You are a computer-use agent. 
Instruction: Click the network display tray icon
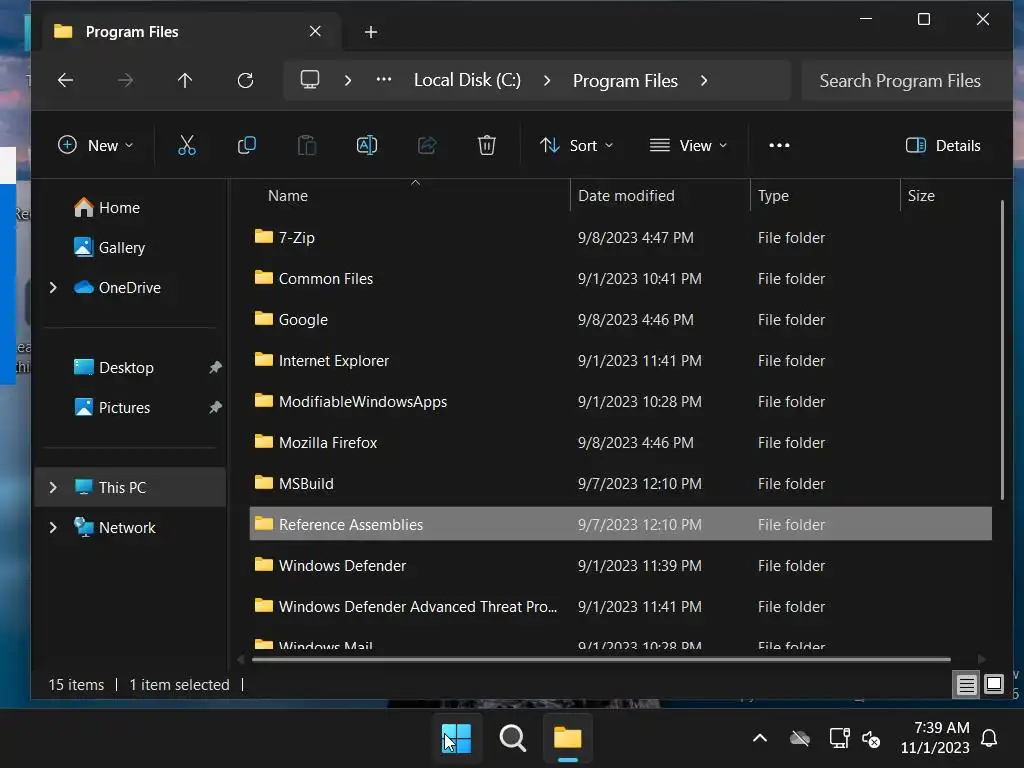tap(839, 739)
